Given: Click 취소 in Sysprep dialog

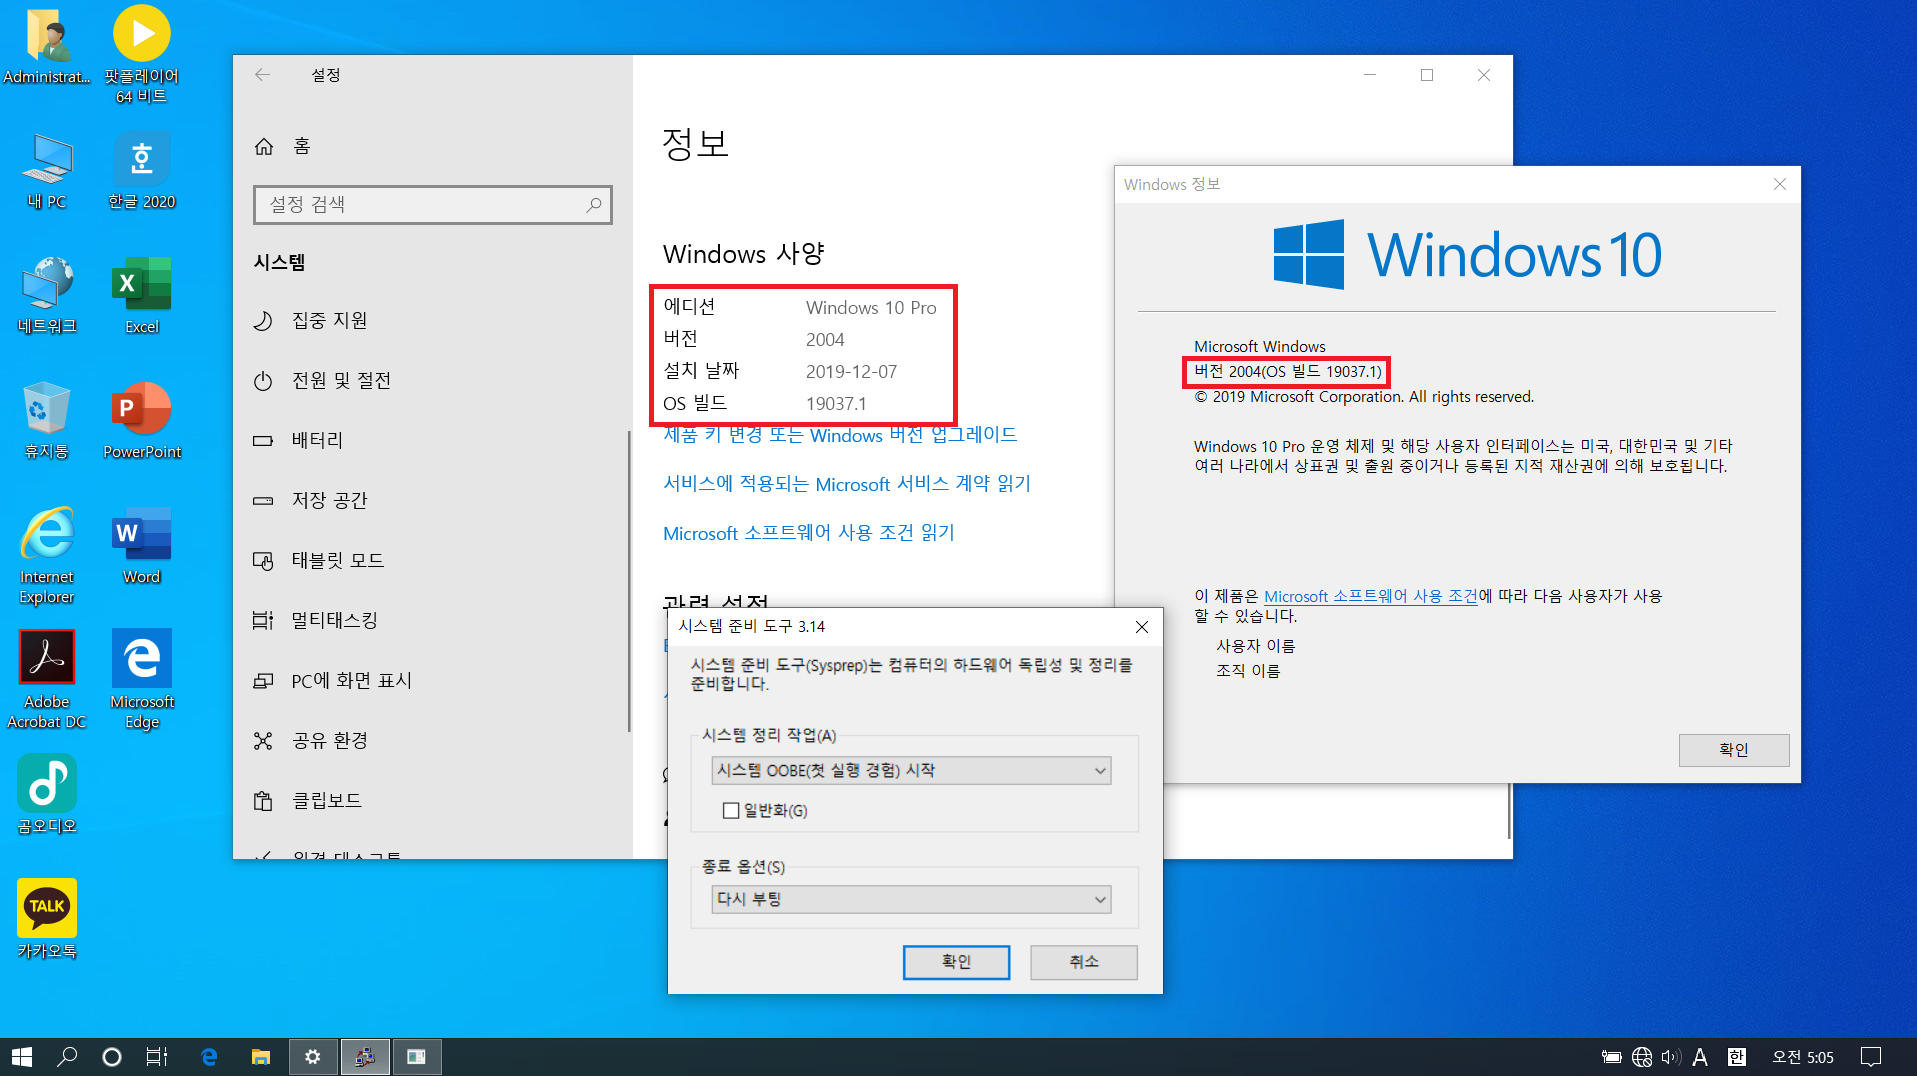Looking at the screenshot, I should coord(1084,962).
